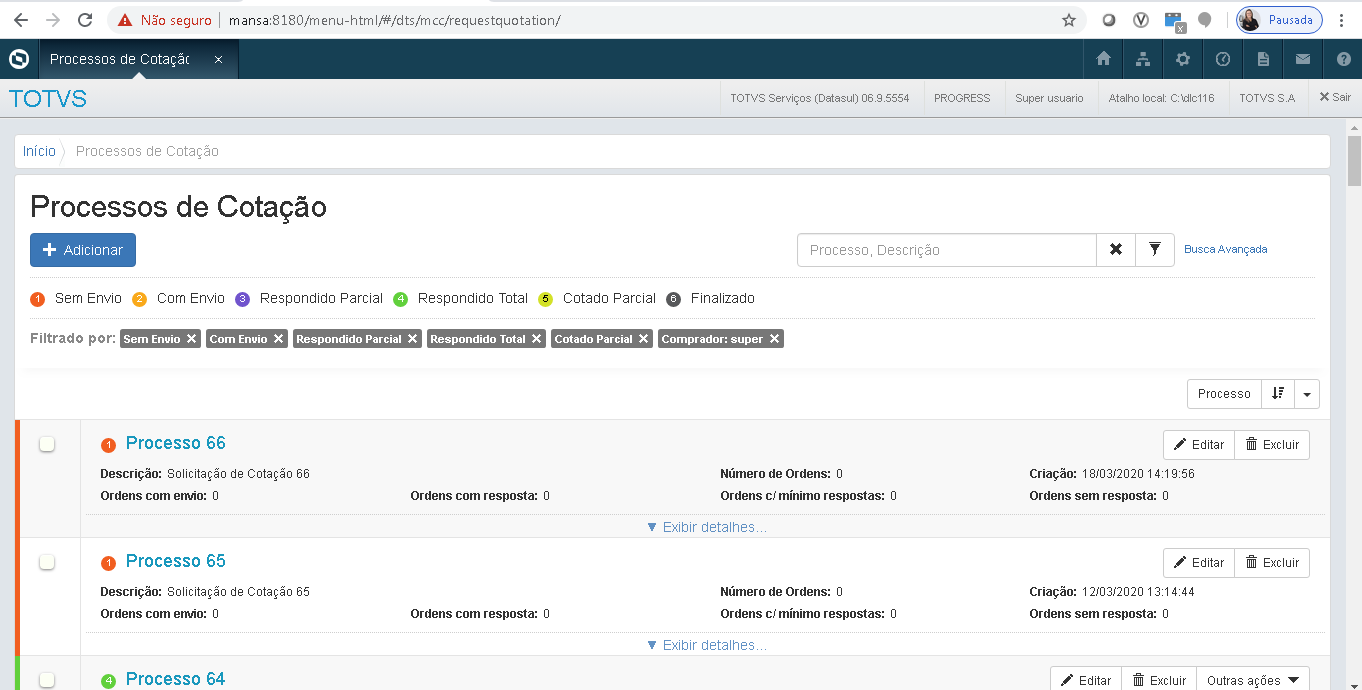Image resolution: width=1362 pixels, height=690 pixels.
Task: Click 'Excluir' for Processo 65
Action: 1272,563
